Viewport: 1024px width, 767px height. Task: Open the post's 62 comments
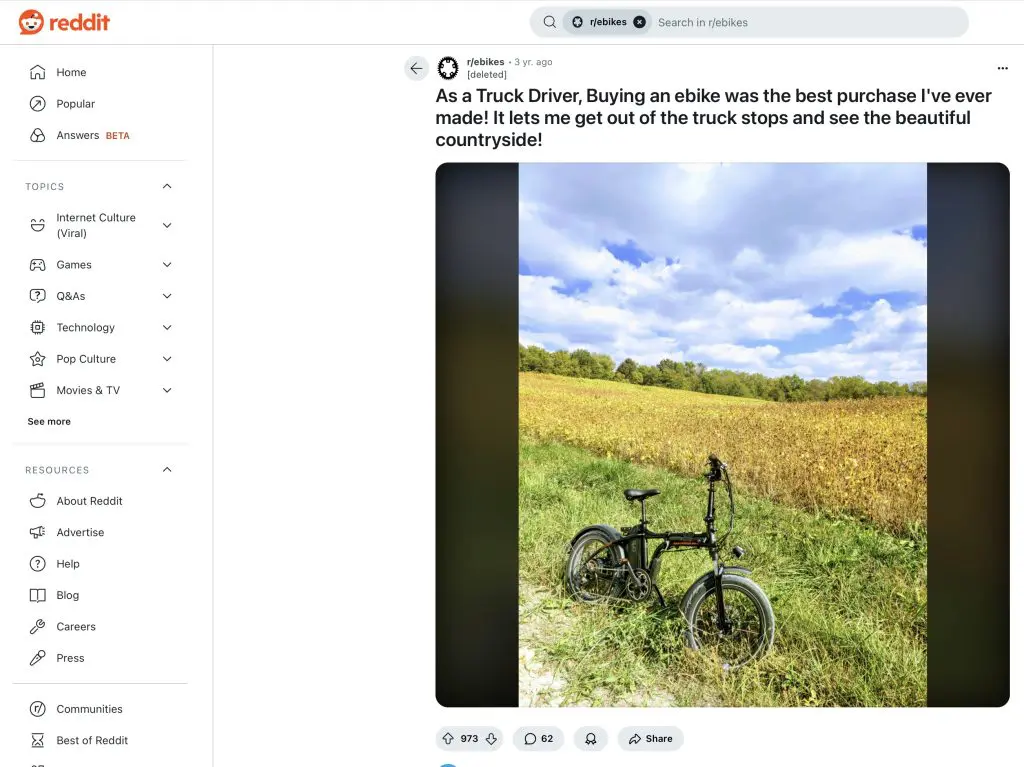[x=538, y=739]
